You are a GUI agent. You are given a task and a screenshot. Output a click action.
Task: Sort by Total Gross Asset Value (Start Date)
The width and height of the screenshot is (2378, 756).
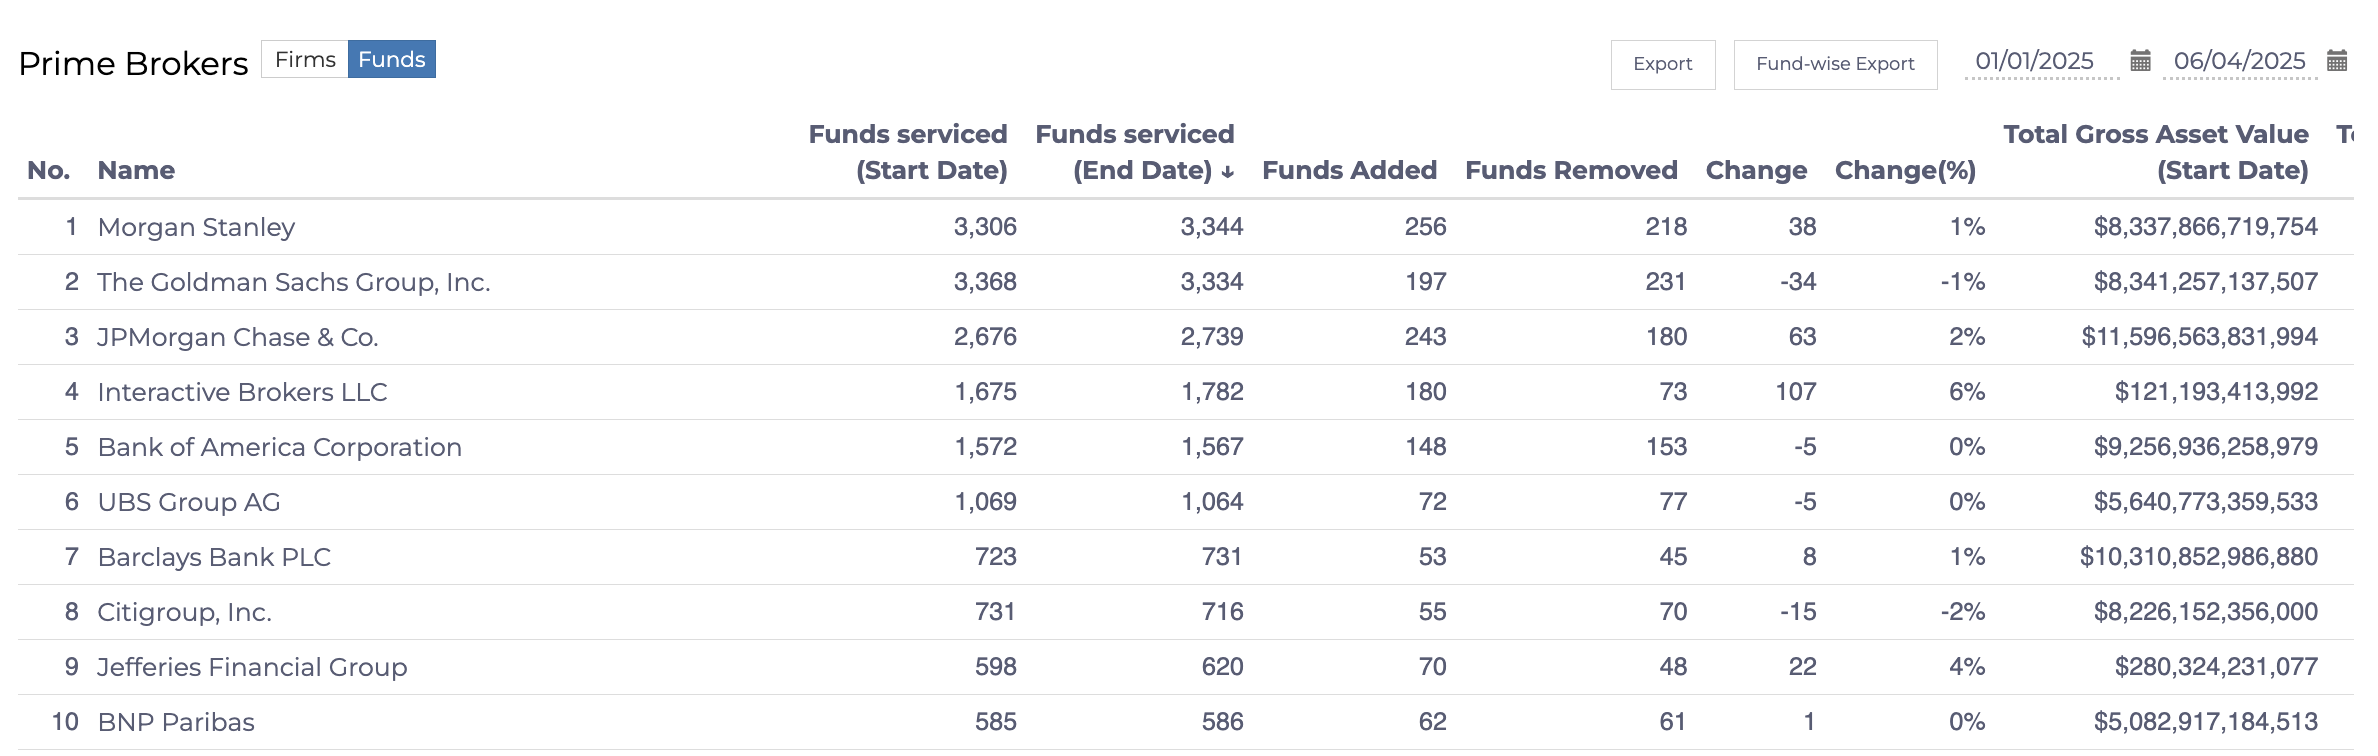point(2156,152)
